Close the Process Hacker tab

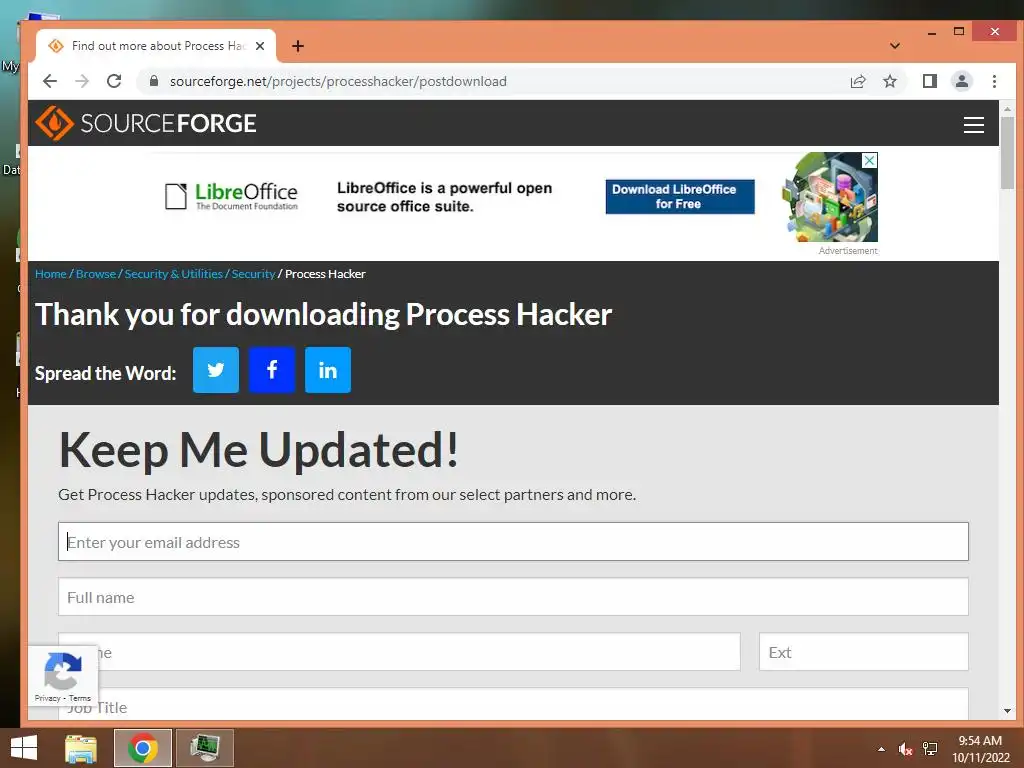(x=260, y=46)
